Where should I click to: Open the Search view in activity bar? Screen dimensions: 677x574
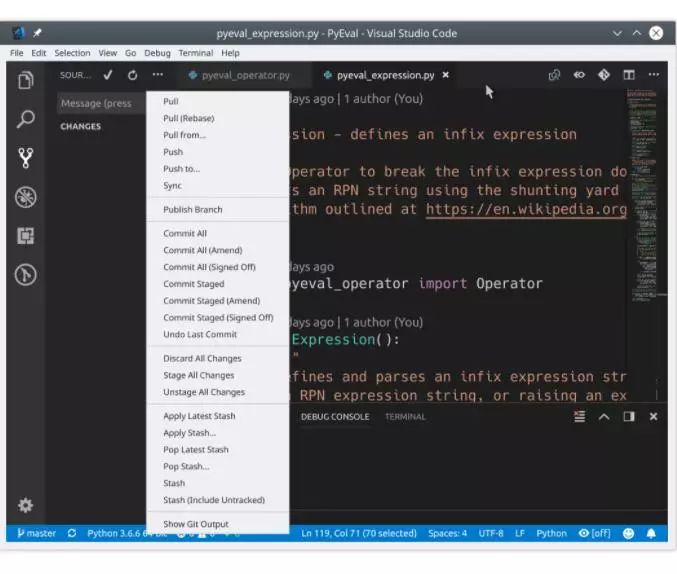(x=25, y=119)
